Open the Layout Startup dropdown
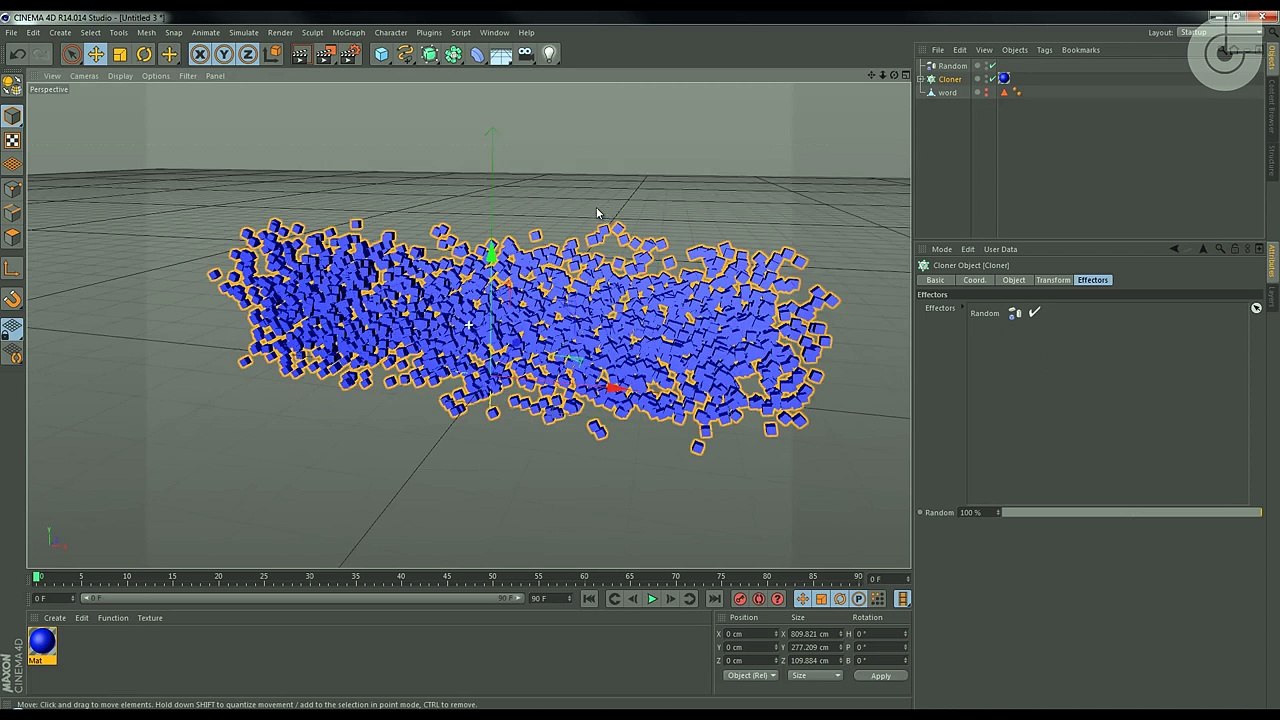 pos(1219,32)
